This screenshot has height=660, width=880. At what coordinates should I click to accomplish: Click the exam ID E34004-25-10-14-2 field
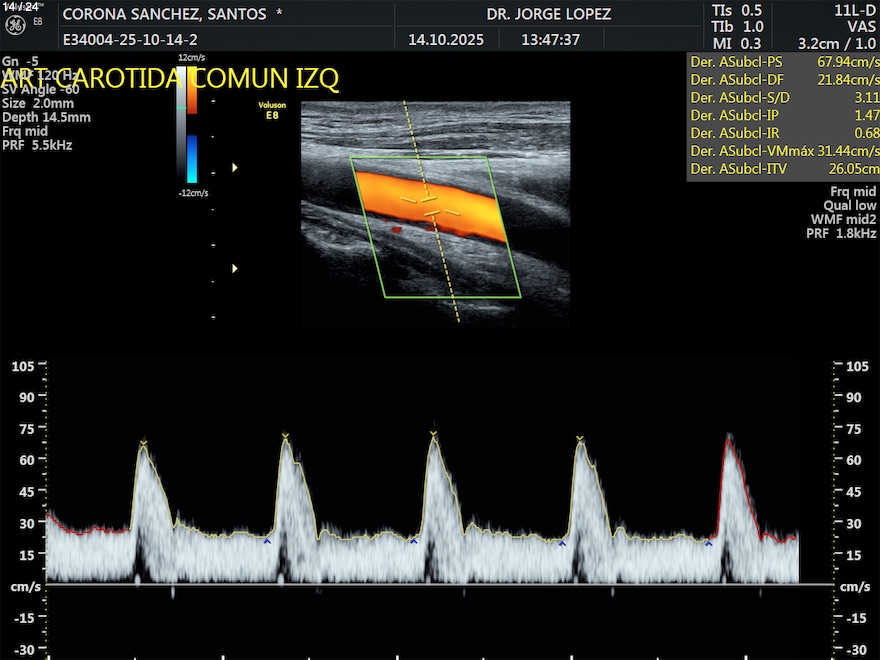[x=128, y=40]
